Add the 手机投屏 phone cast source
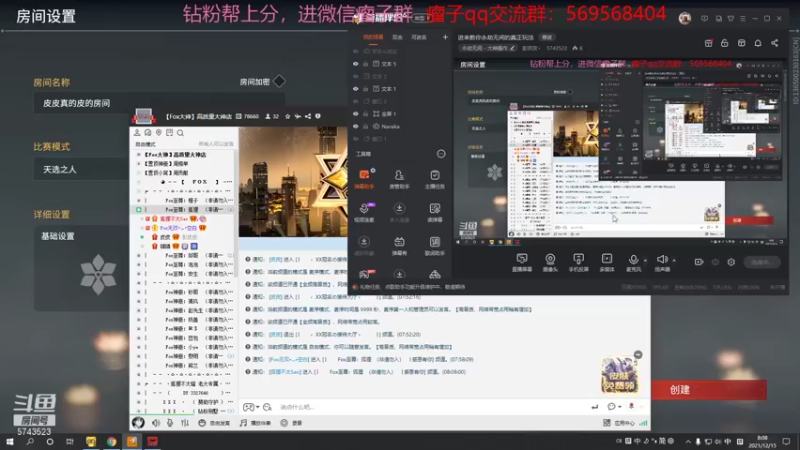 pyautogui.click(x=579, y=262)
